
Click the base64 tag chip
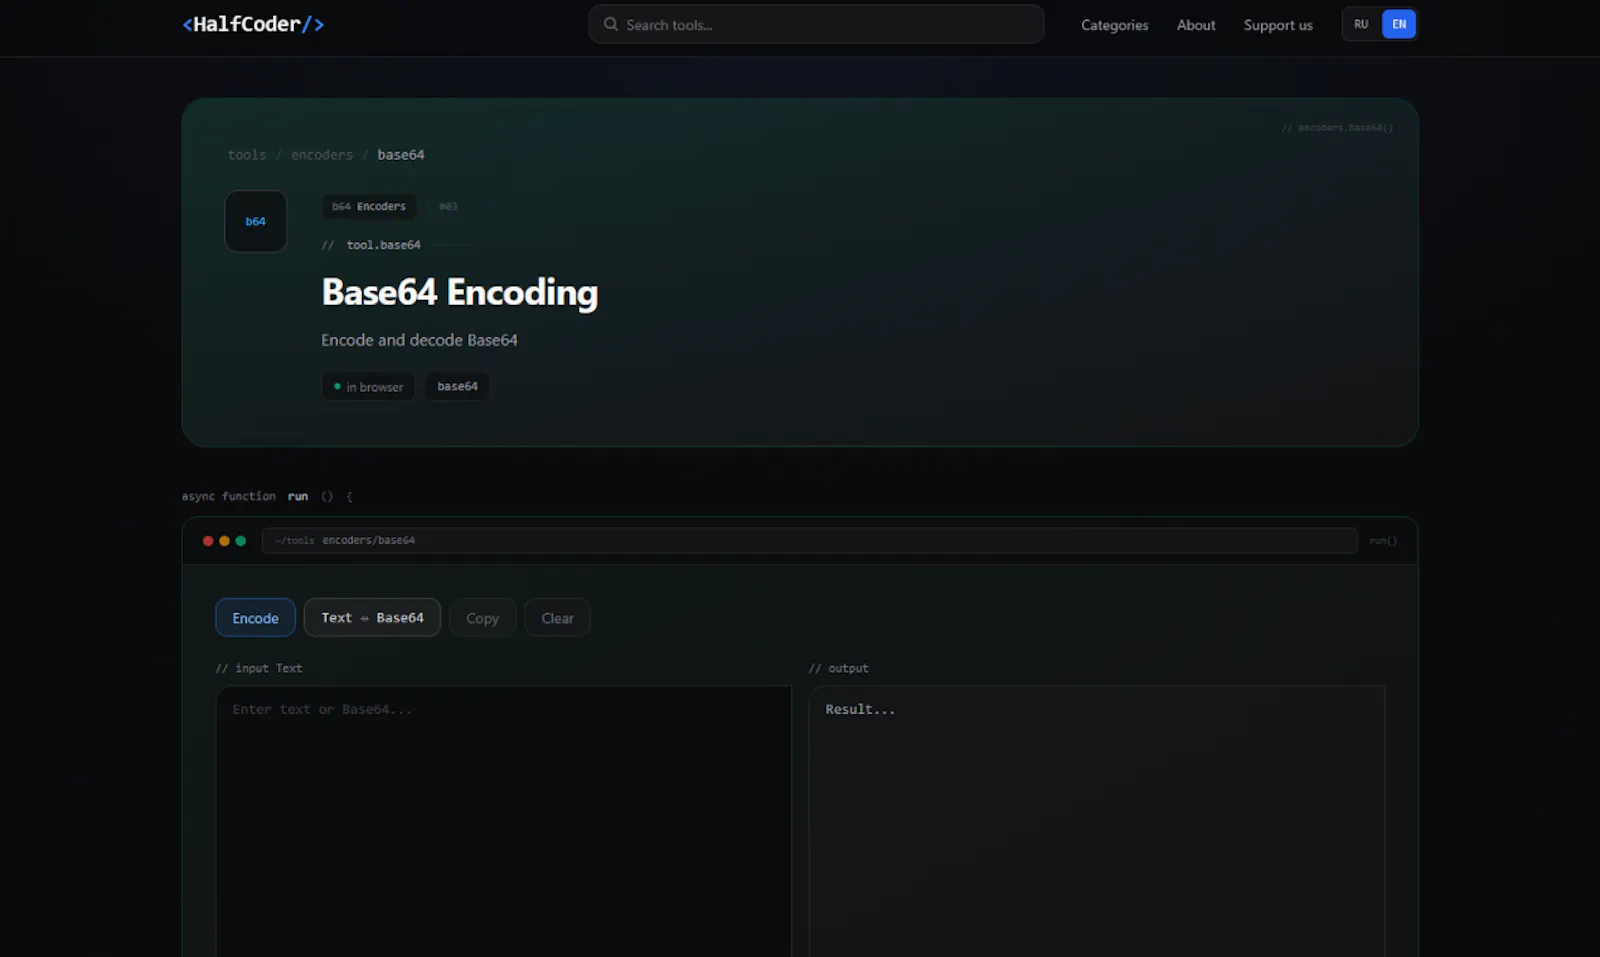tap(457, 387)
